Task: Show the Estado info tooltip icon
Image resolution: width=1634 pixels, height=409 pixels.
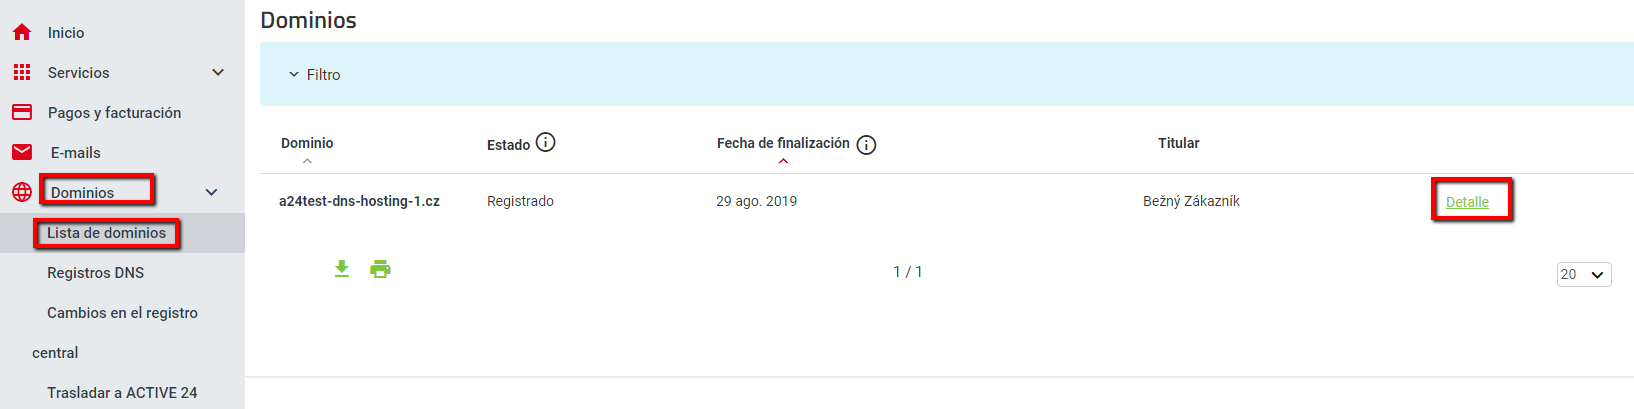Action: tap(545, 142)
